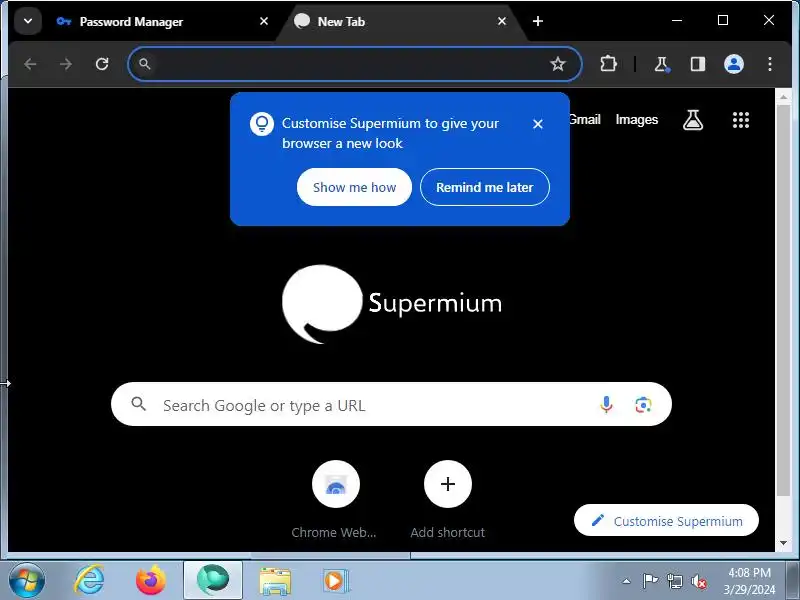Open the network tray icon
The image size is (800, 600).
click(x=675, y=581)
